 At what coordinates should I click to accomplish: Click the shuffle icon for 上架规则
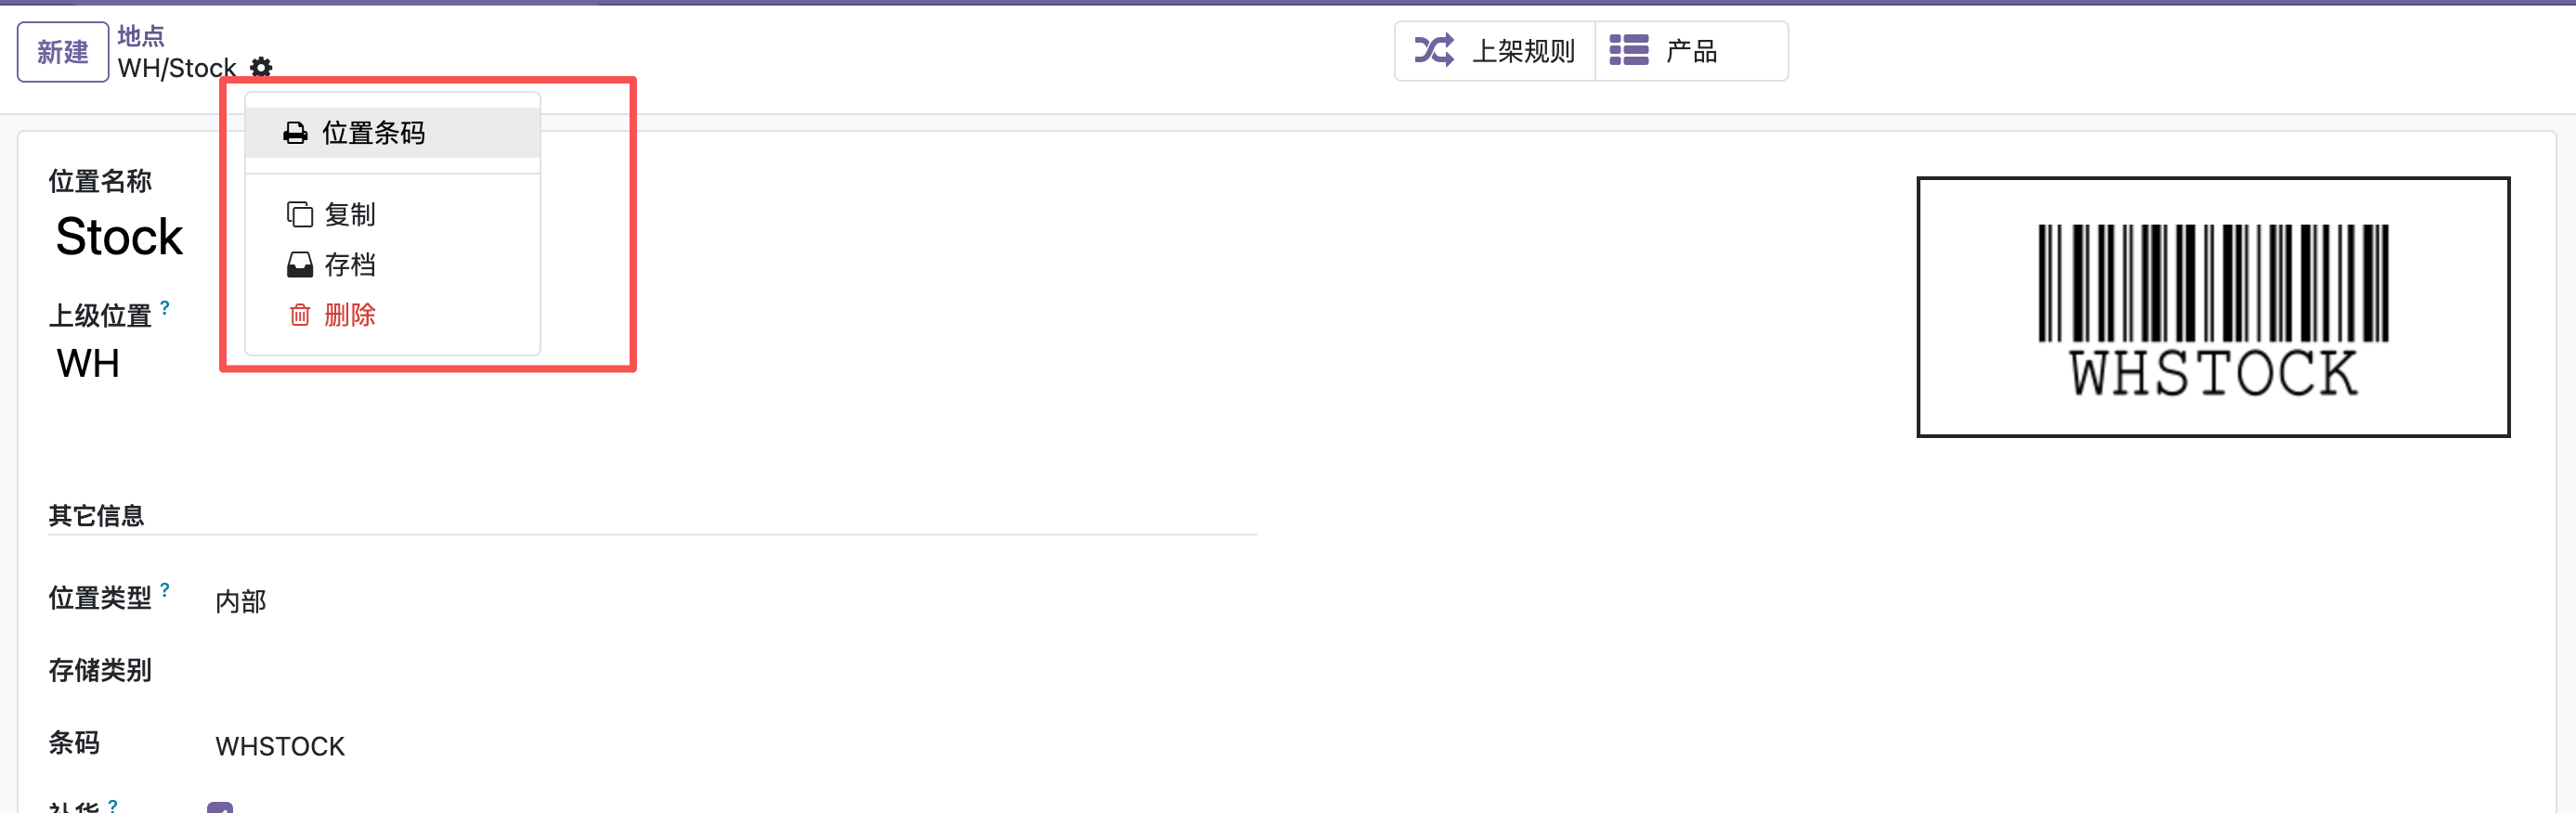[x=1434, y=50]
